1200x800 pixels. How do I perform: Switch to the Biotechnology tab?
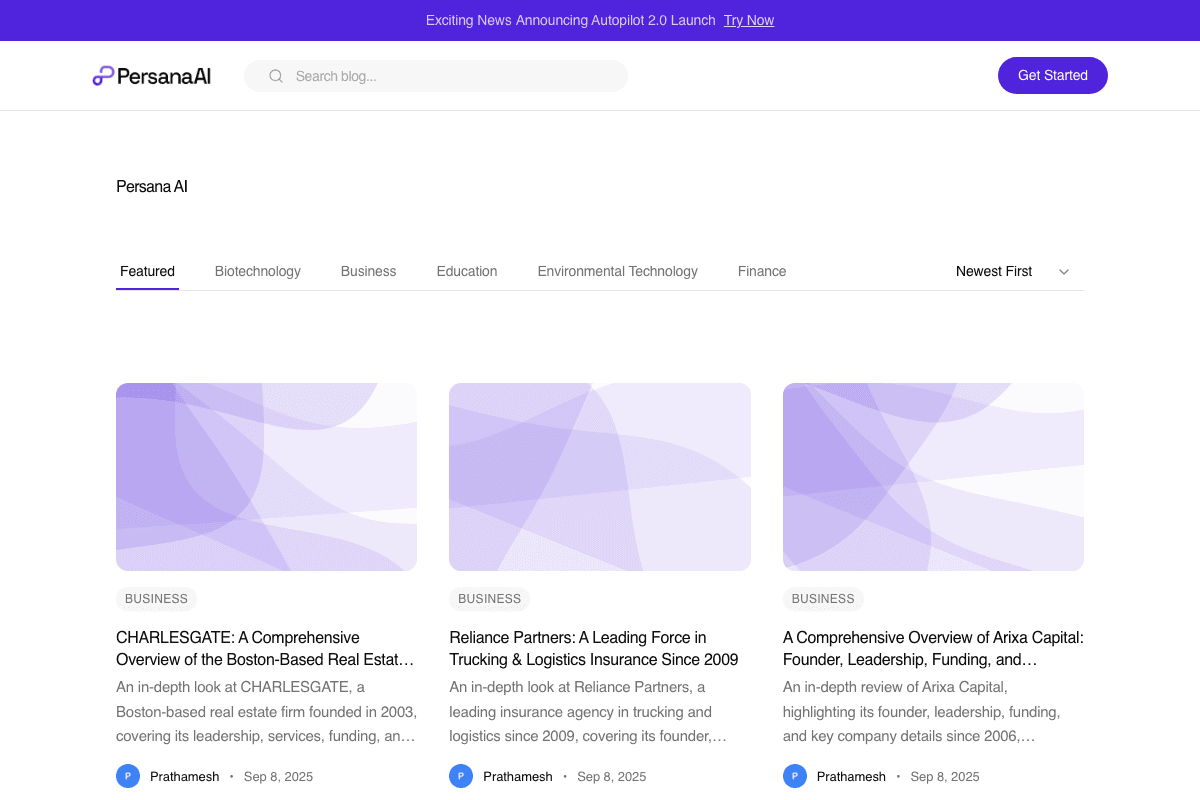pyautogui.click(x=257, y=271)
